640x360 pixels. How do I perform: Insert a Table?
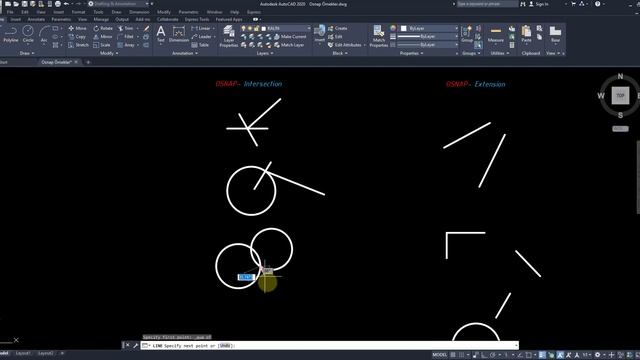(200, 45)
